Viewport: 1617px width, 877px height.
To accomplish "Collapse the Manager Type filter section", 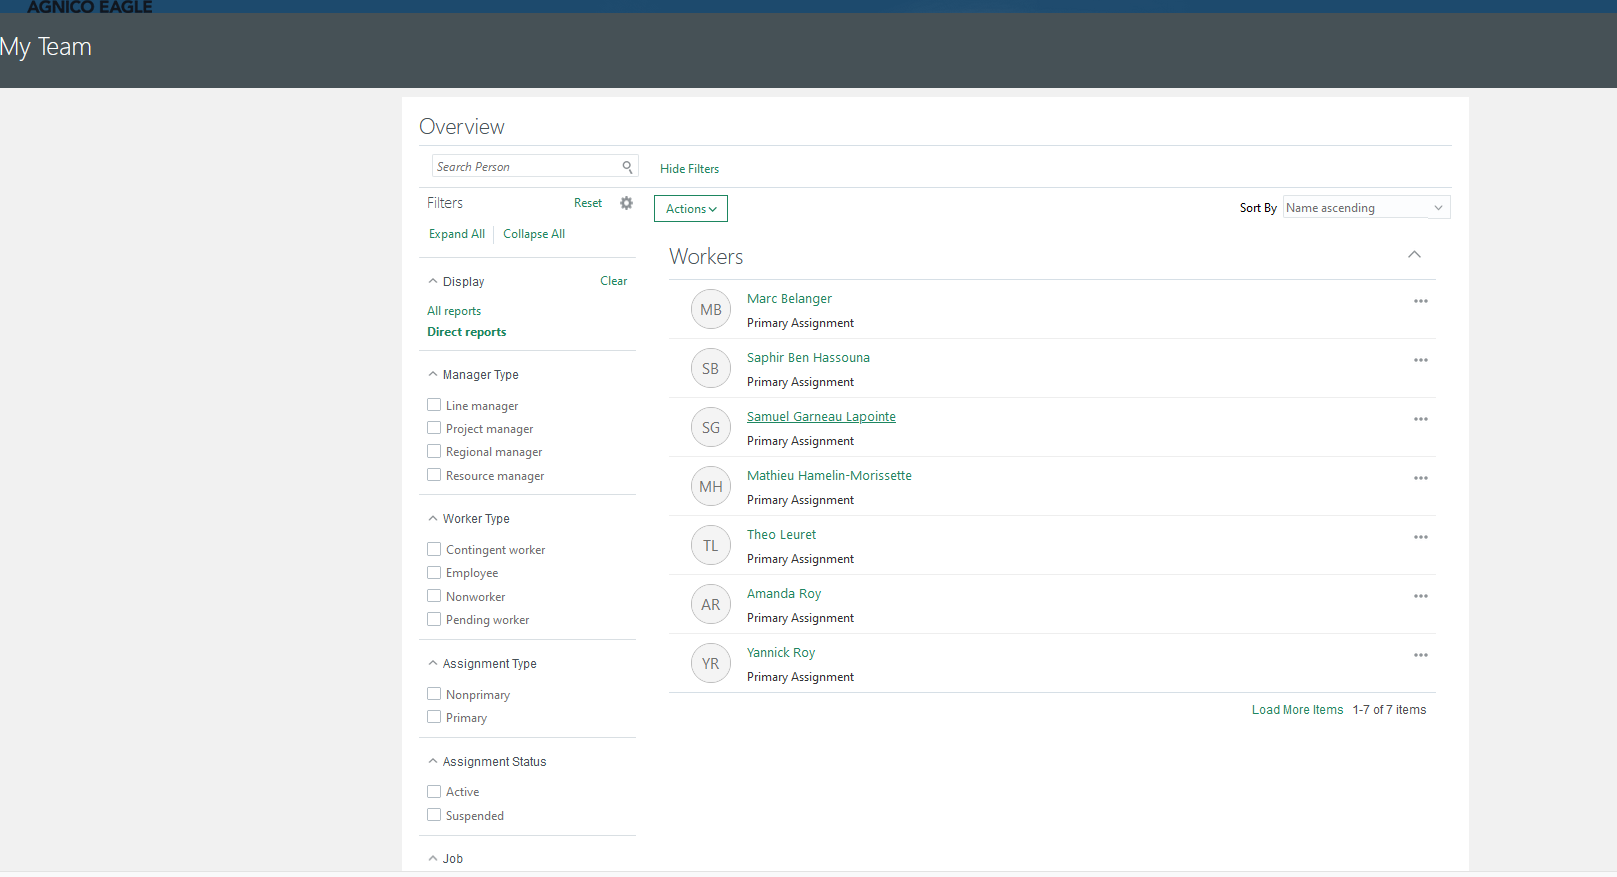I will click(x=433, y=374).
